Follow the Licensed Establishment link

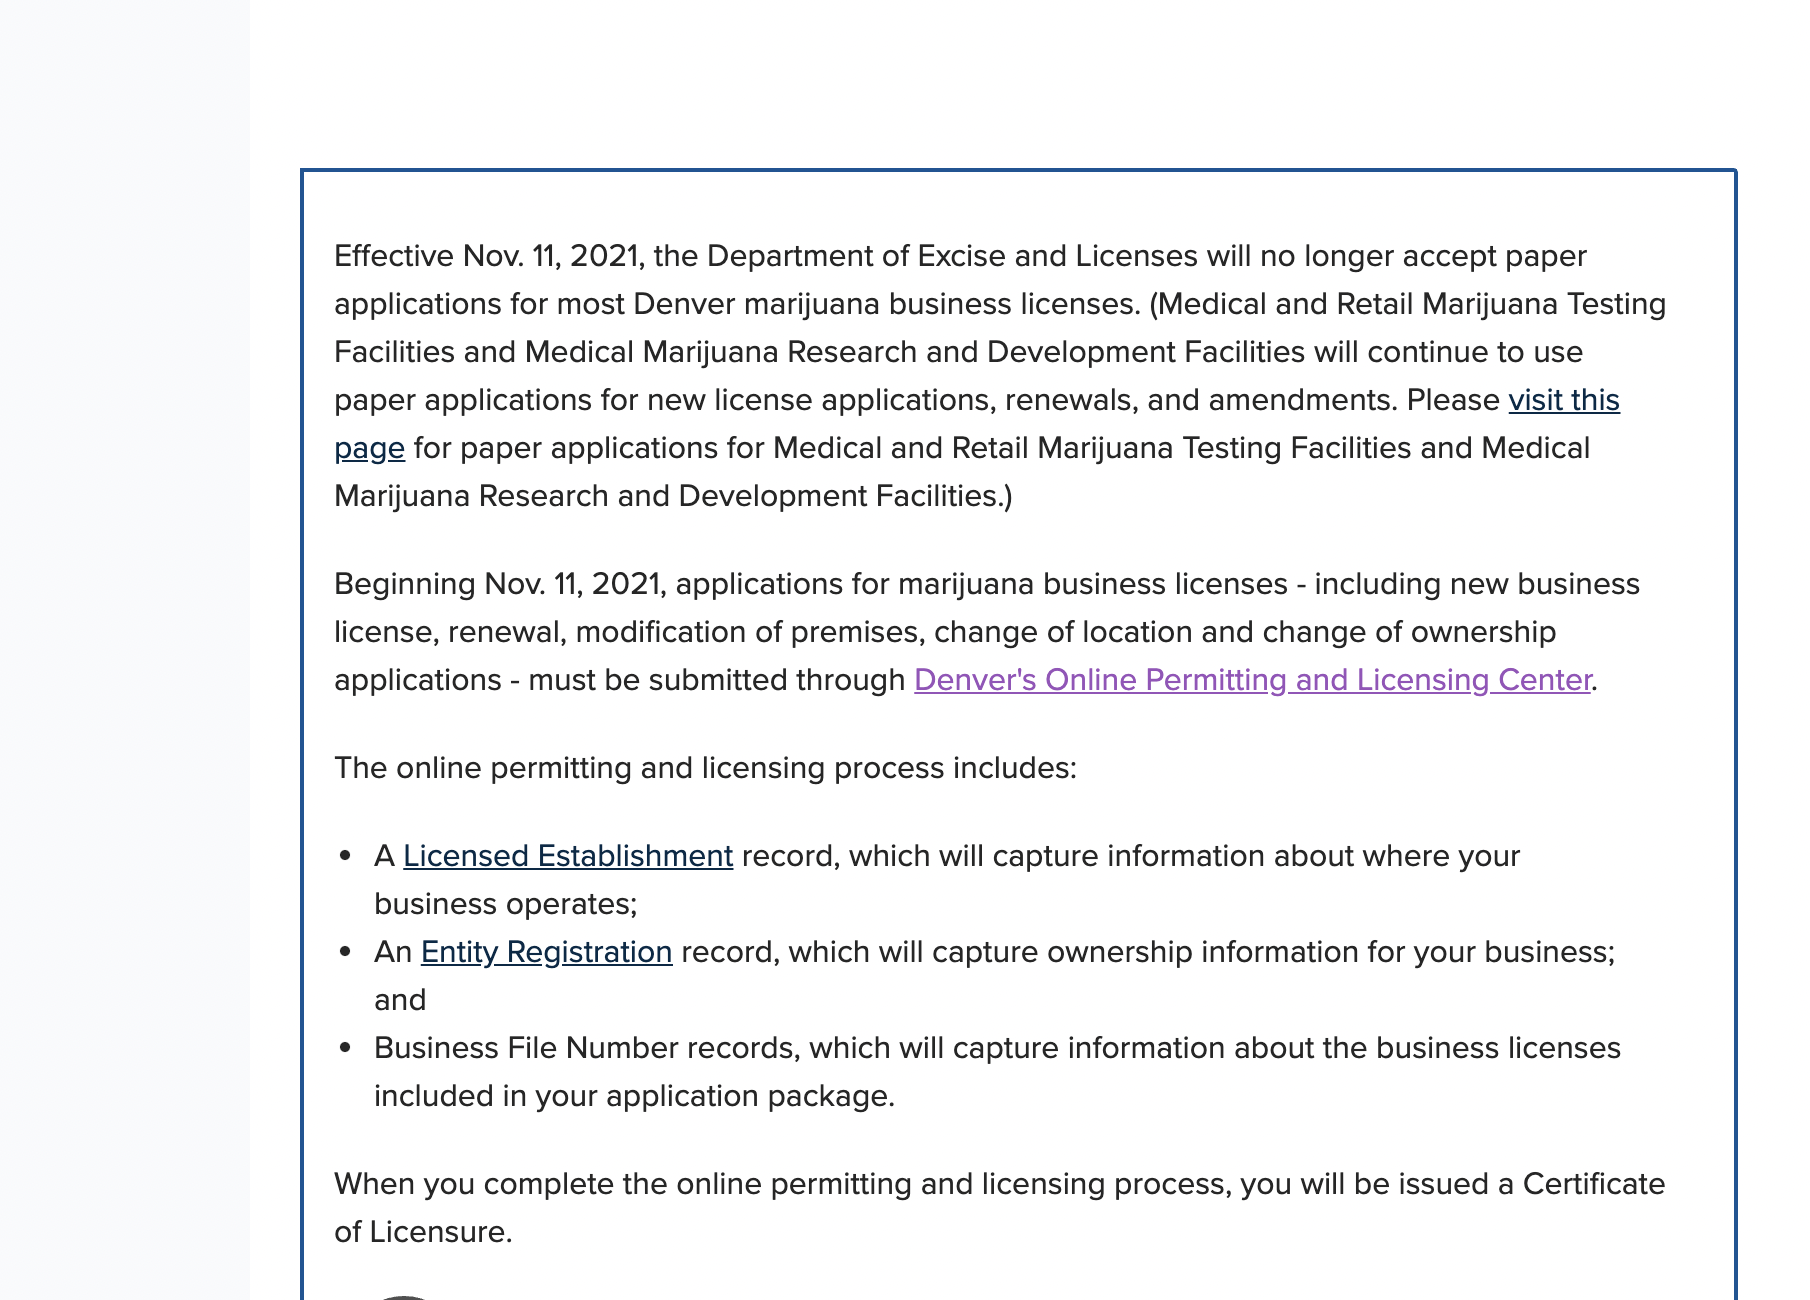tap(568, 856)
